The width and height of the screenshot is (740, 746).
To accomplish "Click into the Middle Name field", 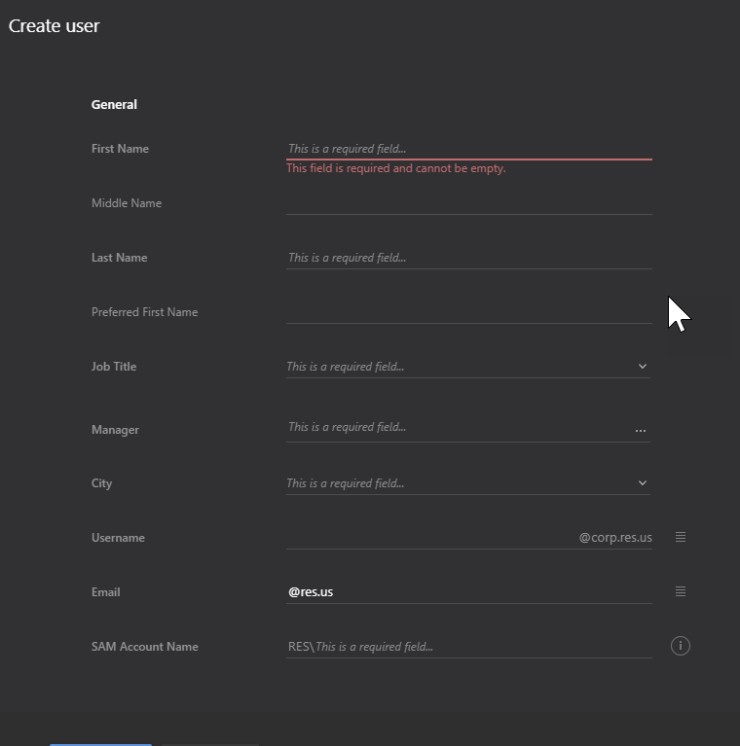I will (x=468, y=203).
